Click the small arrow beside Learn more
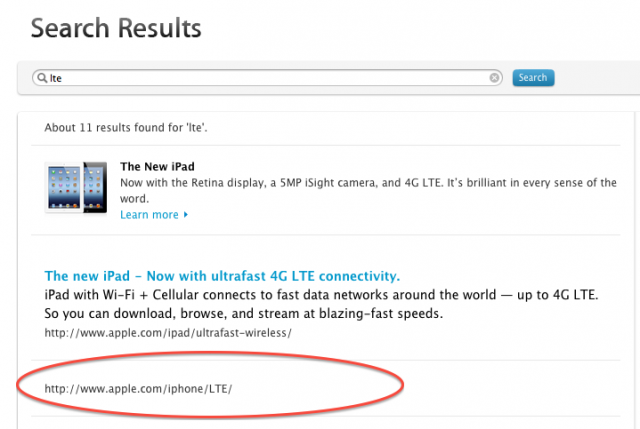Screen dimensions: 640x429 [186, 215]
